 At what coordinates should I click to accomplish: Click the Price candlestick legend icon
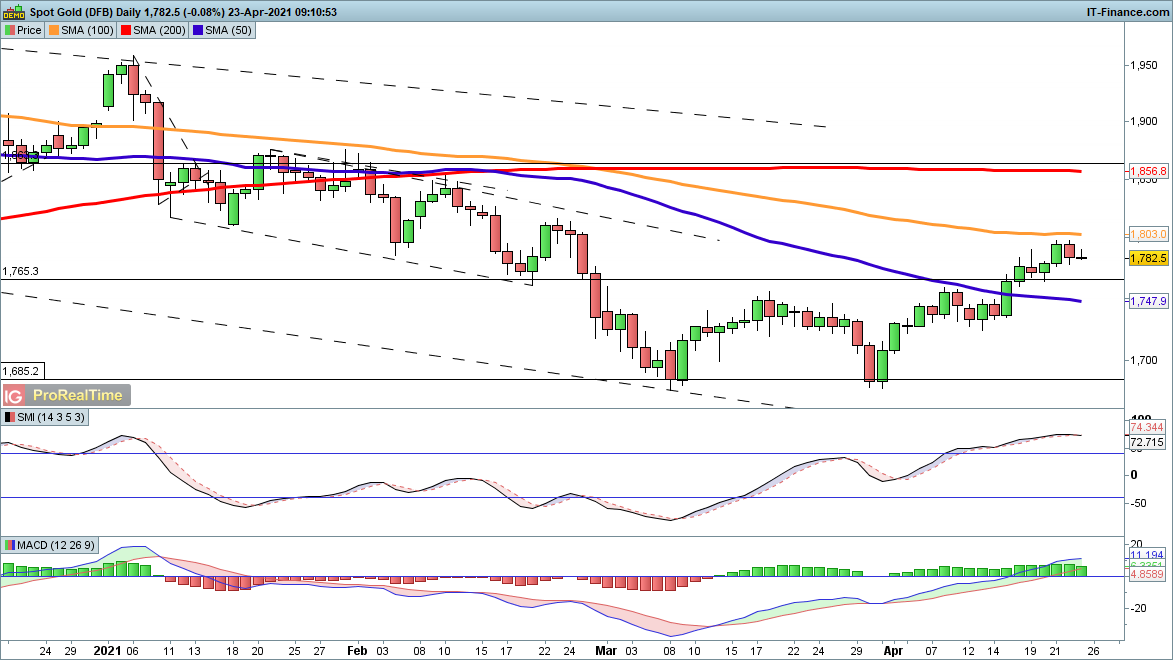click(x=9, y=30)
